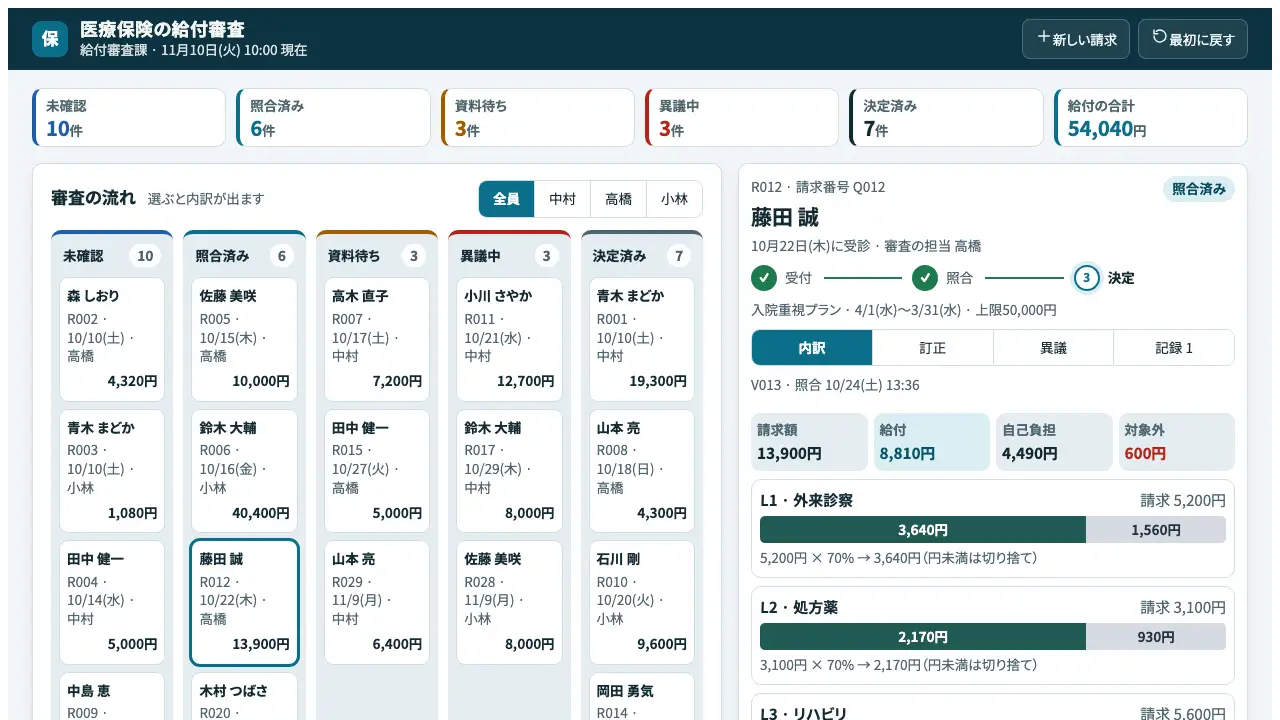
Task: Open the 佐藤 美咲 R005 claim card
Action: (244, 340)
